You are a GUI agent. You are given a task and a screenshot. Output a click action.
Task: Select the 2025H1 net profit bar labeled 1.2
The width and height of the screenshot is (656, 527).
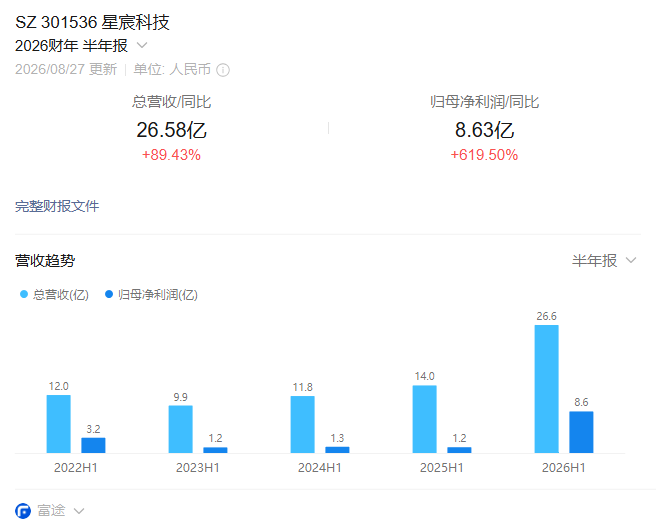coord(459,450)
